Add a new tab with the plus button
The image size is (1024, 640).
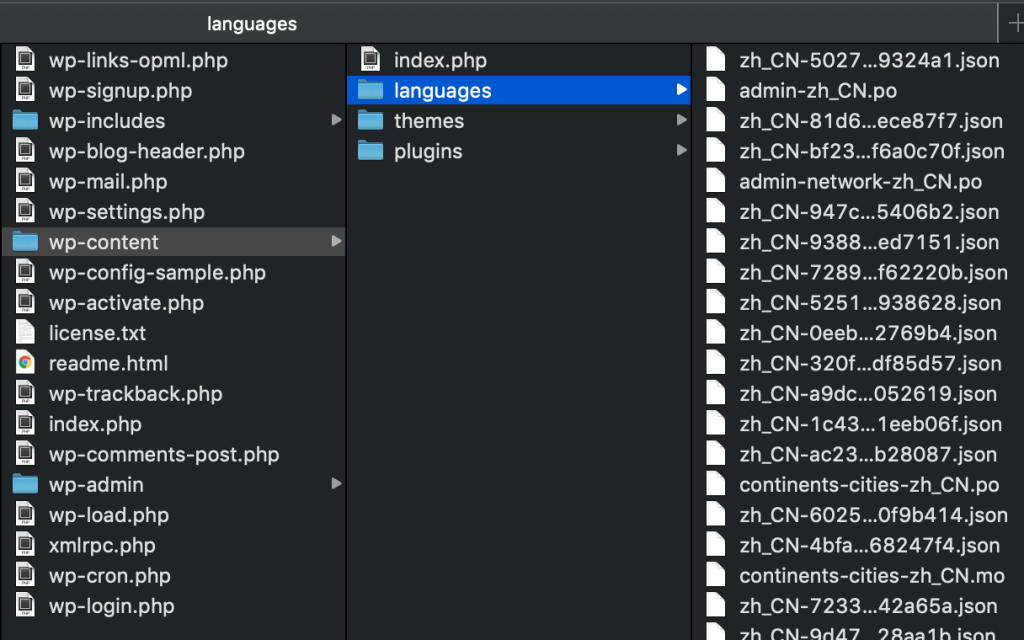point(1016,24)
